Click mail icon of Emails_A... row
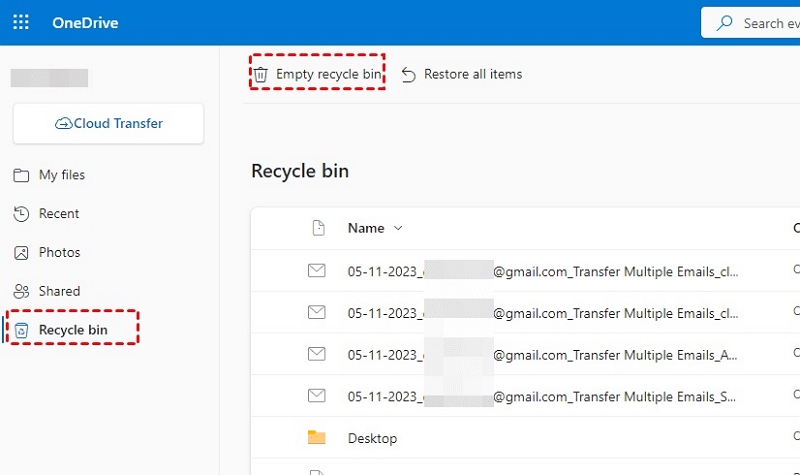 tap(317, 354)
